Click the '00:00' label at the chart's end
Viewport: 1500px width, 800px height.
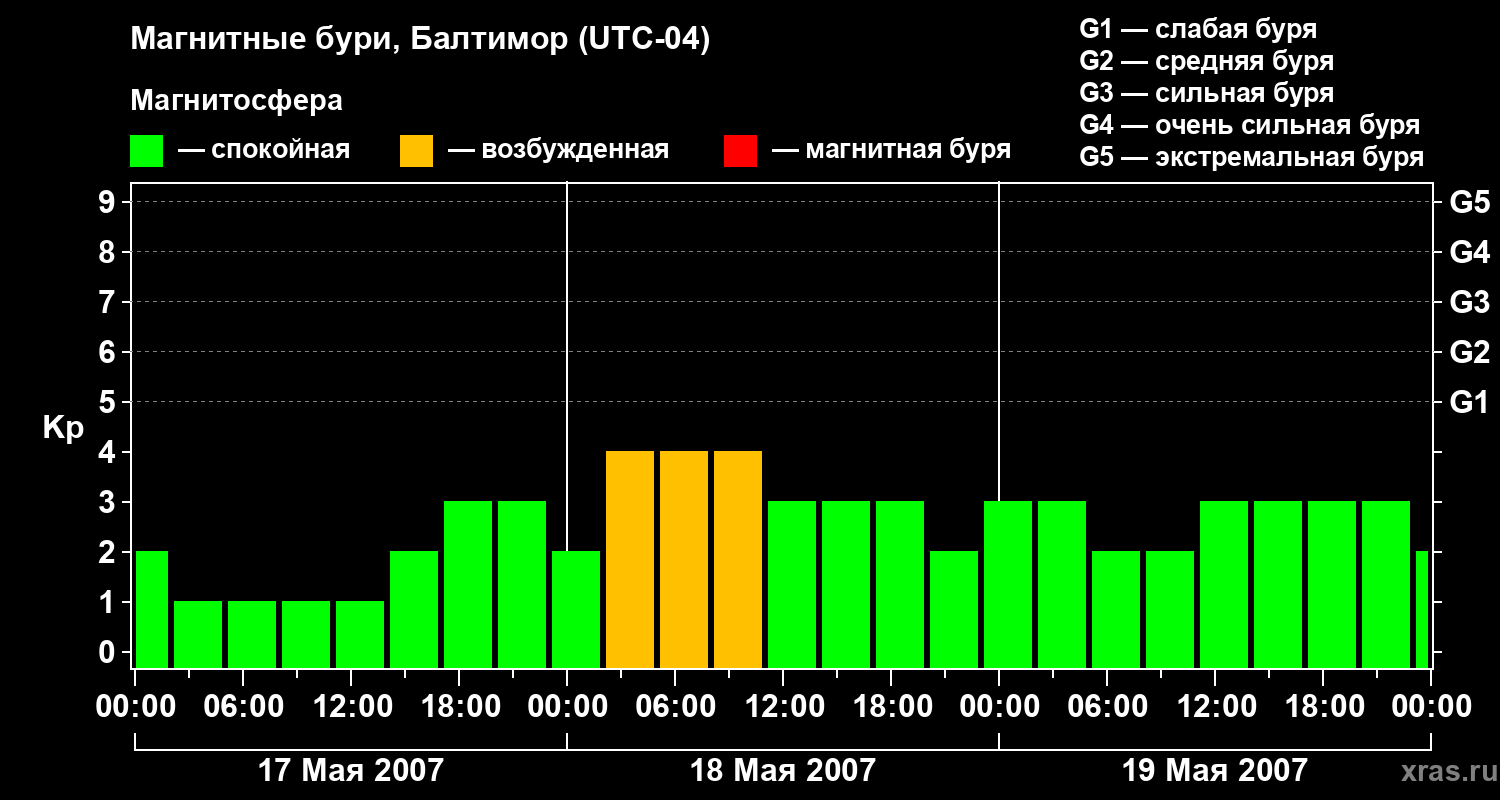pos(1431,707)
